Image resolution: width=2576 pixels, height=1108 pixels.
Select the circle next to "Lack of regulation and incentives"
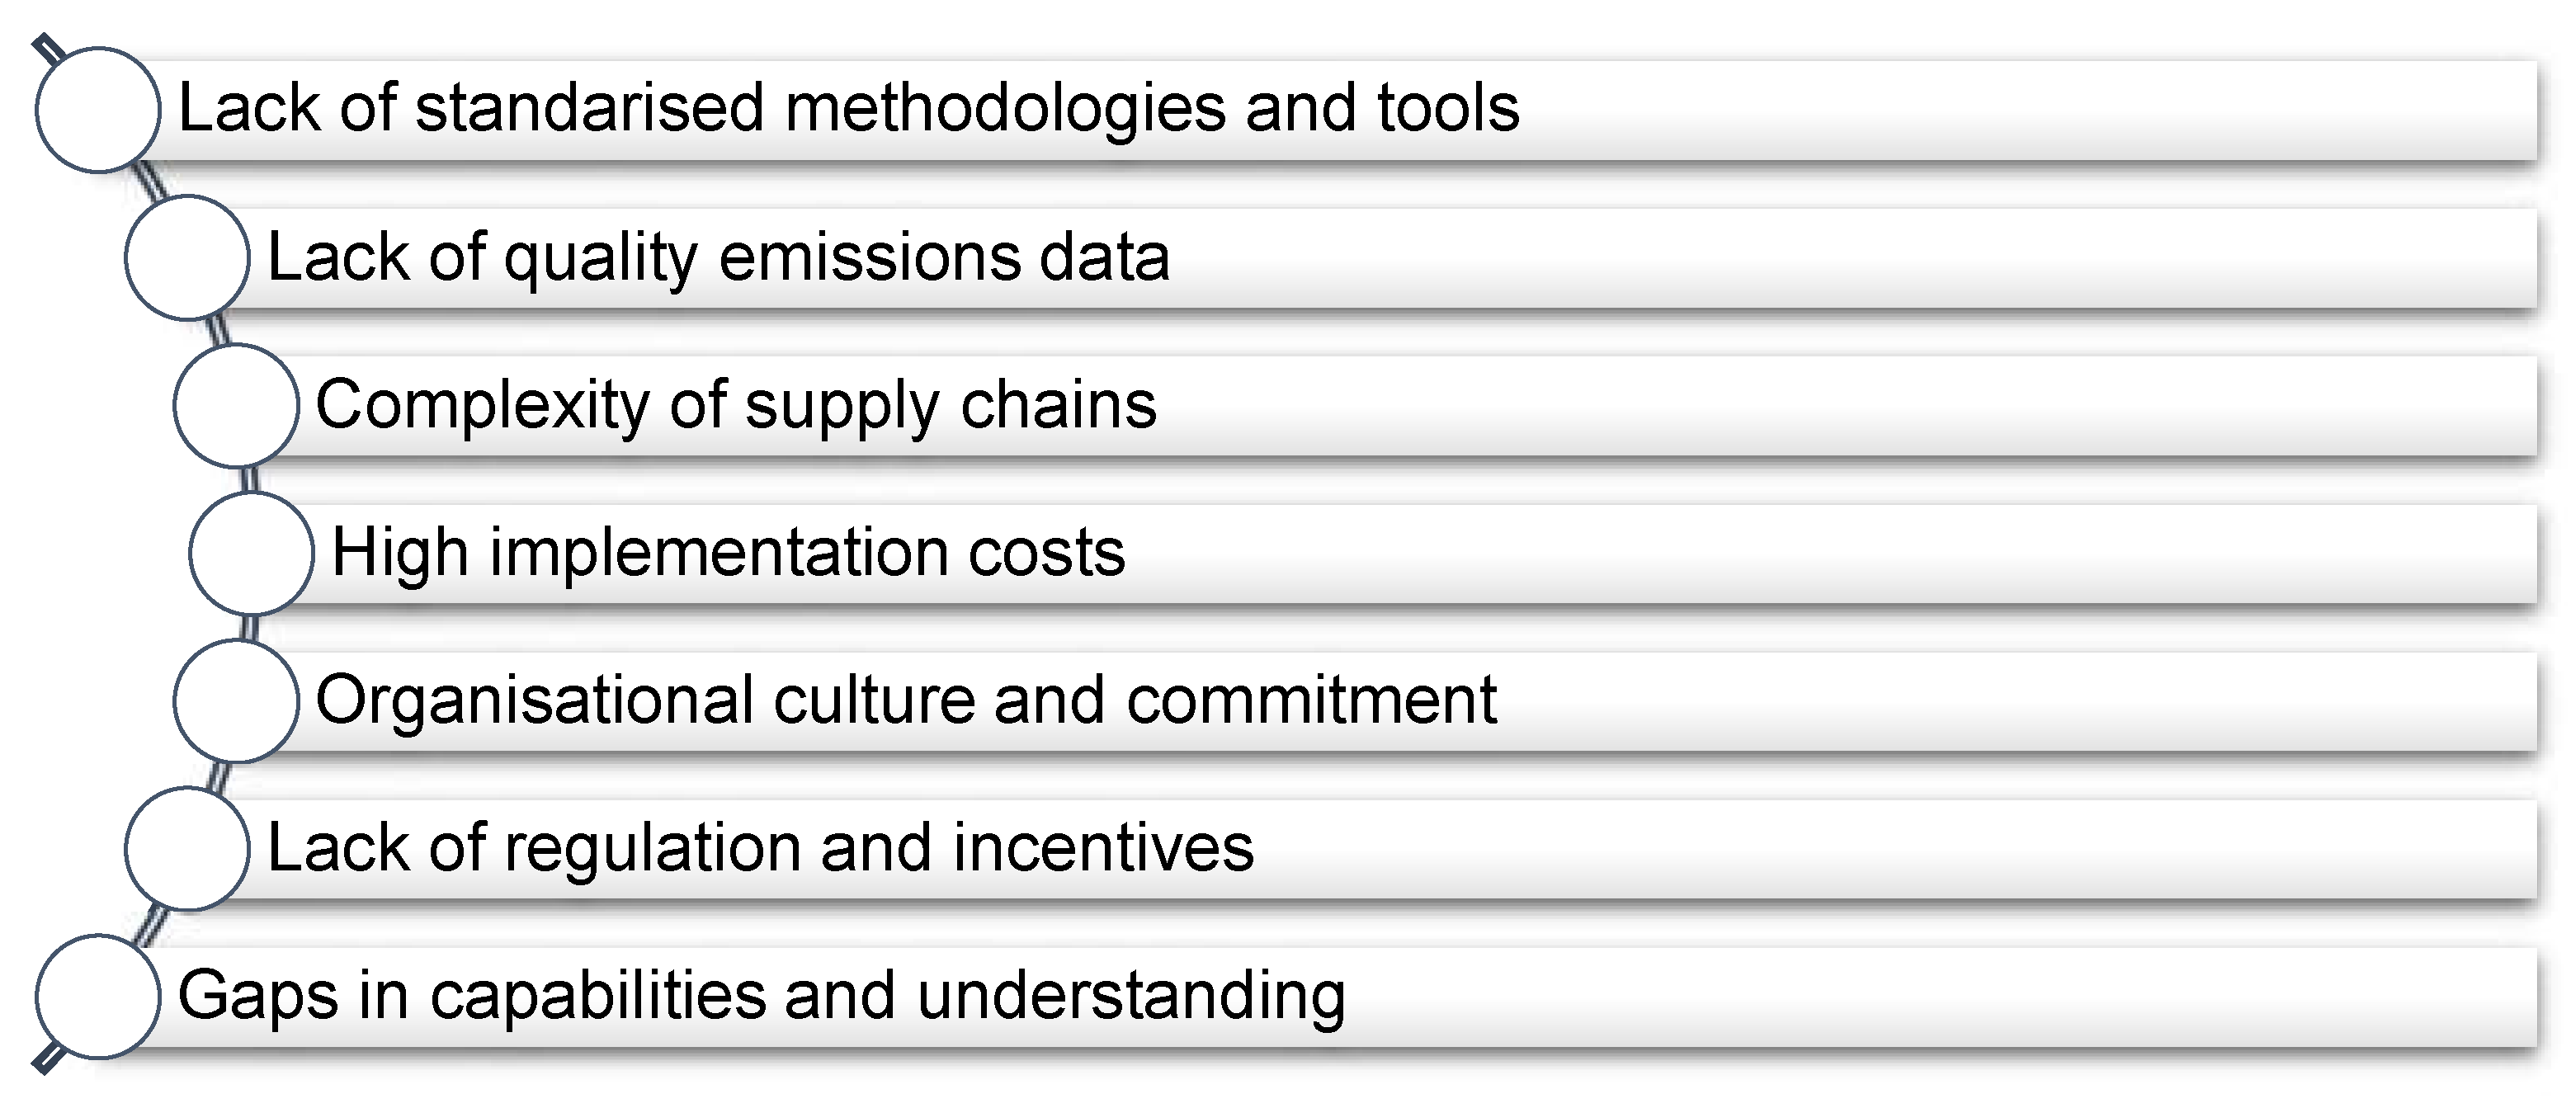(187, 848)
